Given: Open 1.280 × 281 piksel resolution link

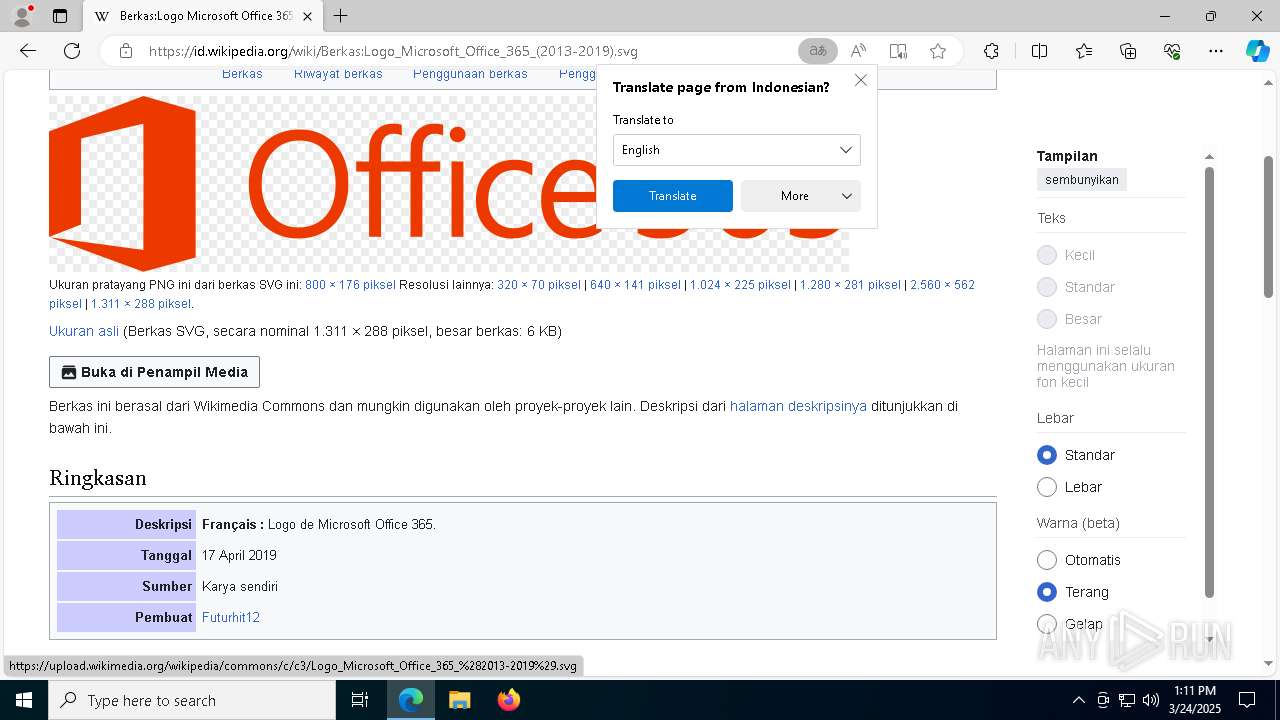Looking at the screenshot, I should pos(850,285).
